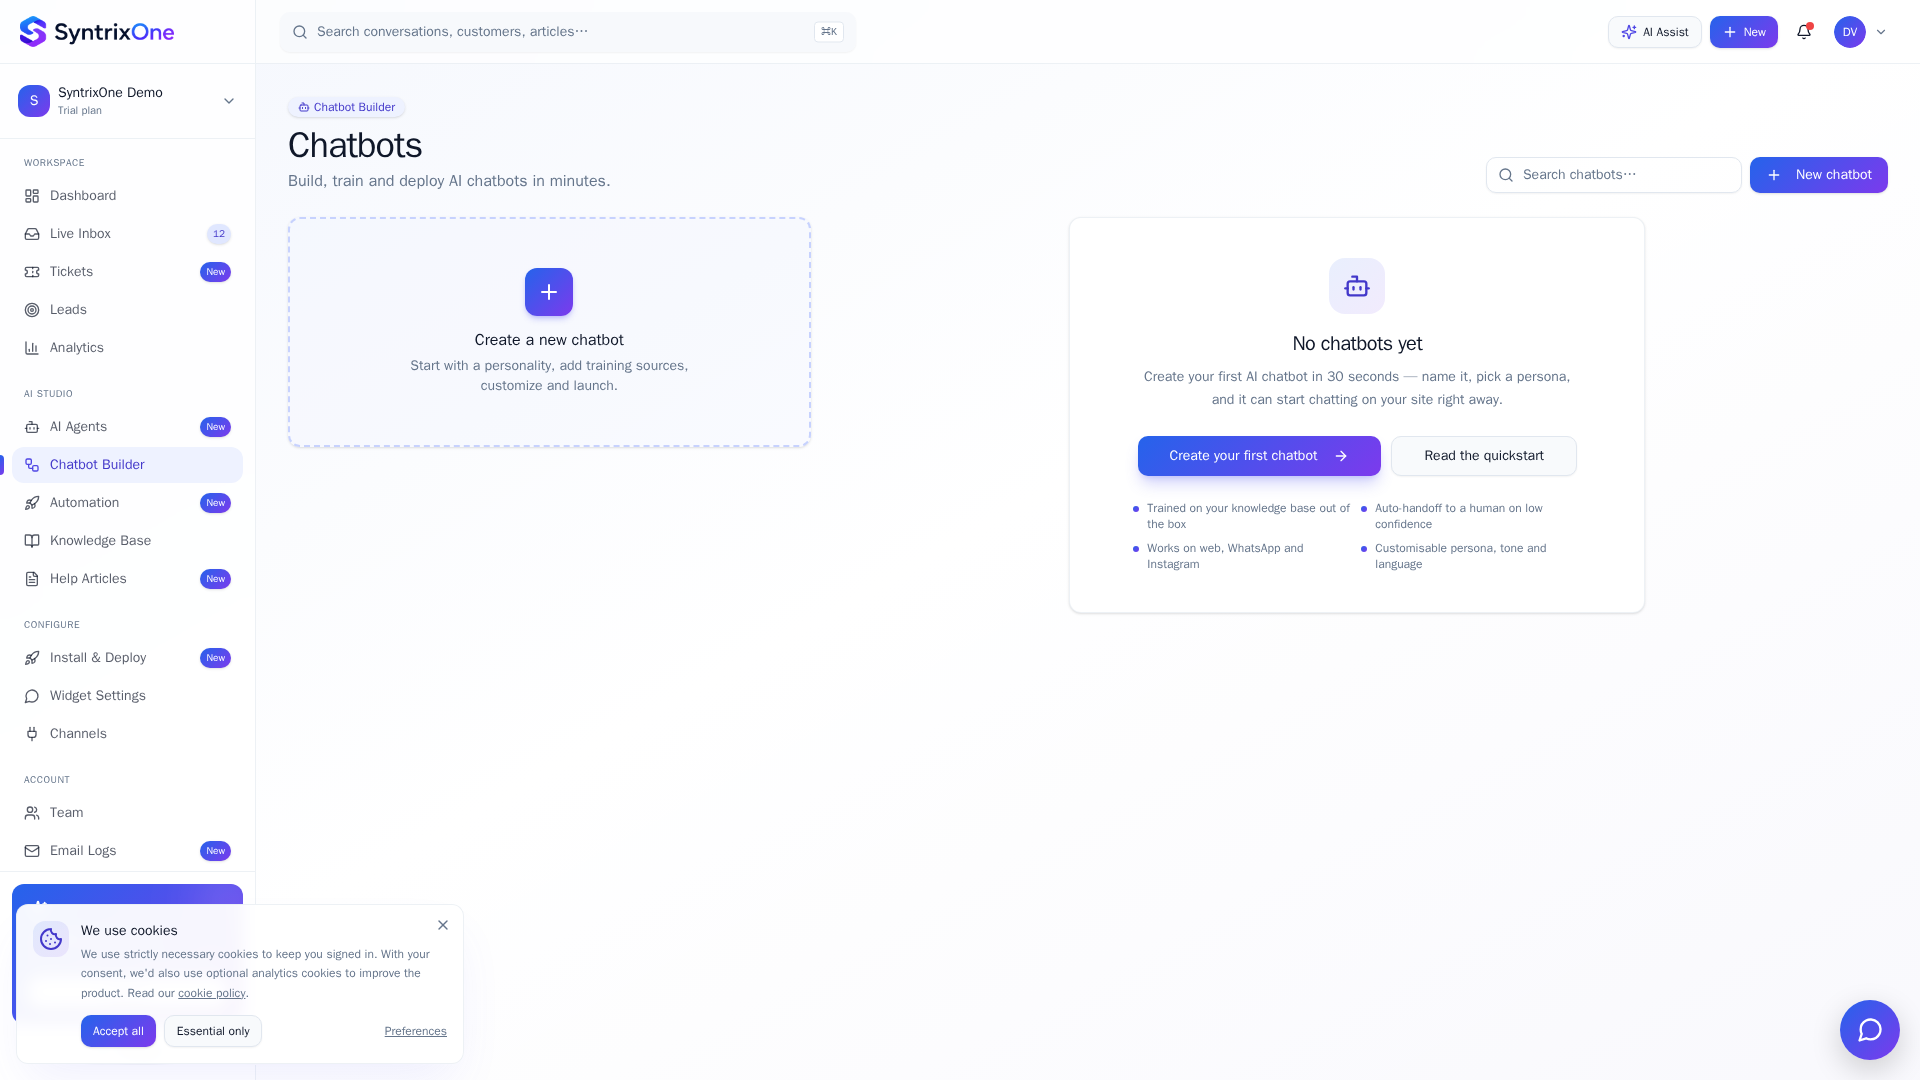Open the cookie policy link
Image resolution: width=1920 pixels, height=1080 pixels.
click(x=212, y=993)
